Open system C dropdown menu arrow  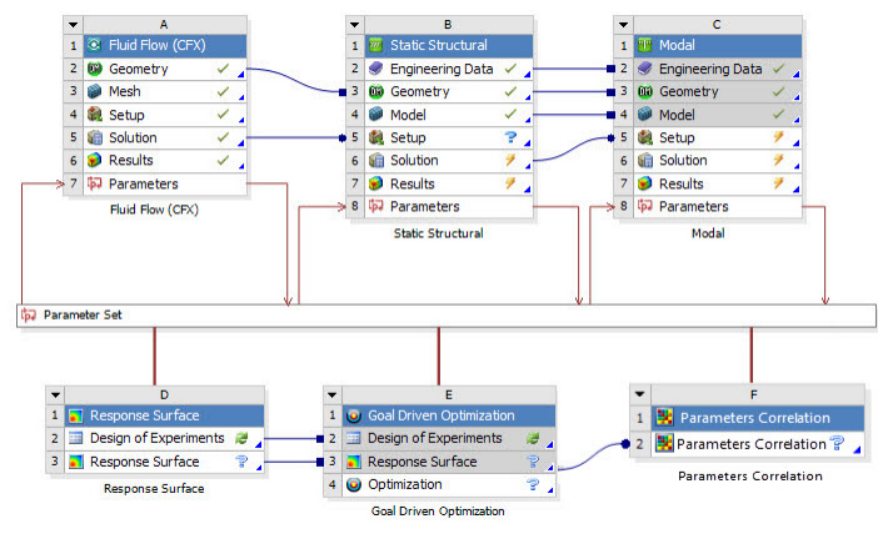tap(623, 25)
